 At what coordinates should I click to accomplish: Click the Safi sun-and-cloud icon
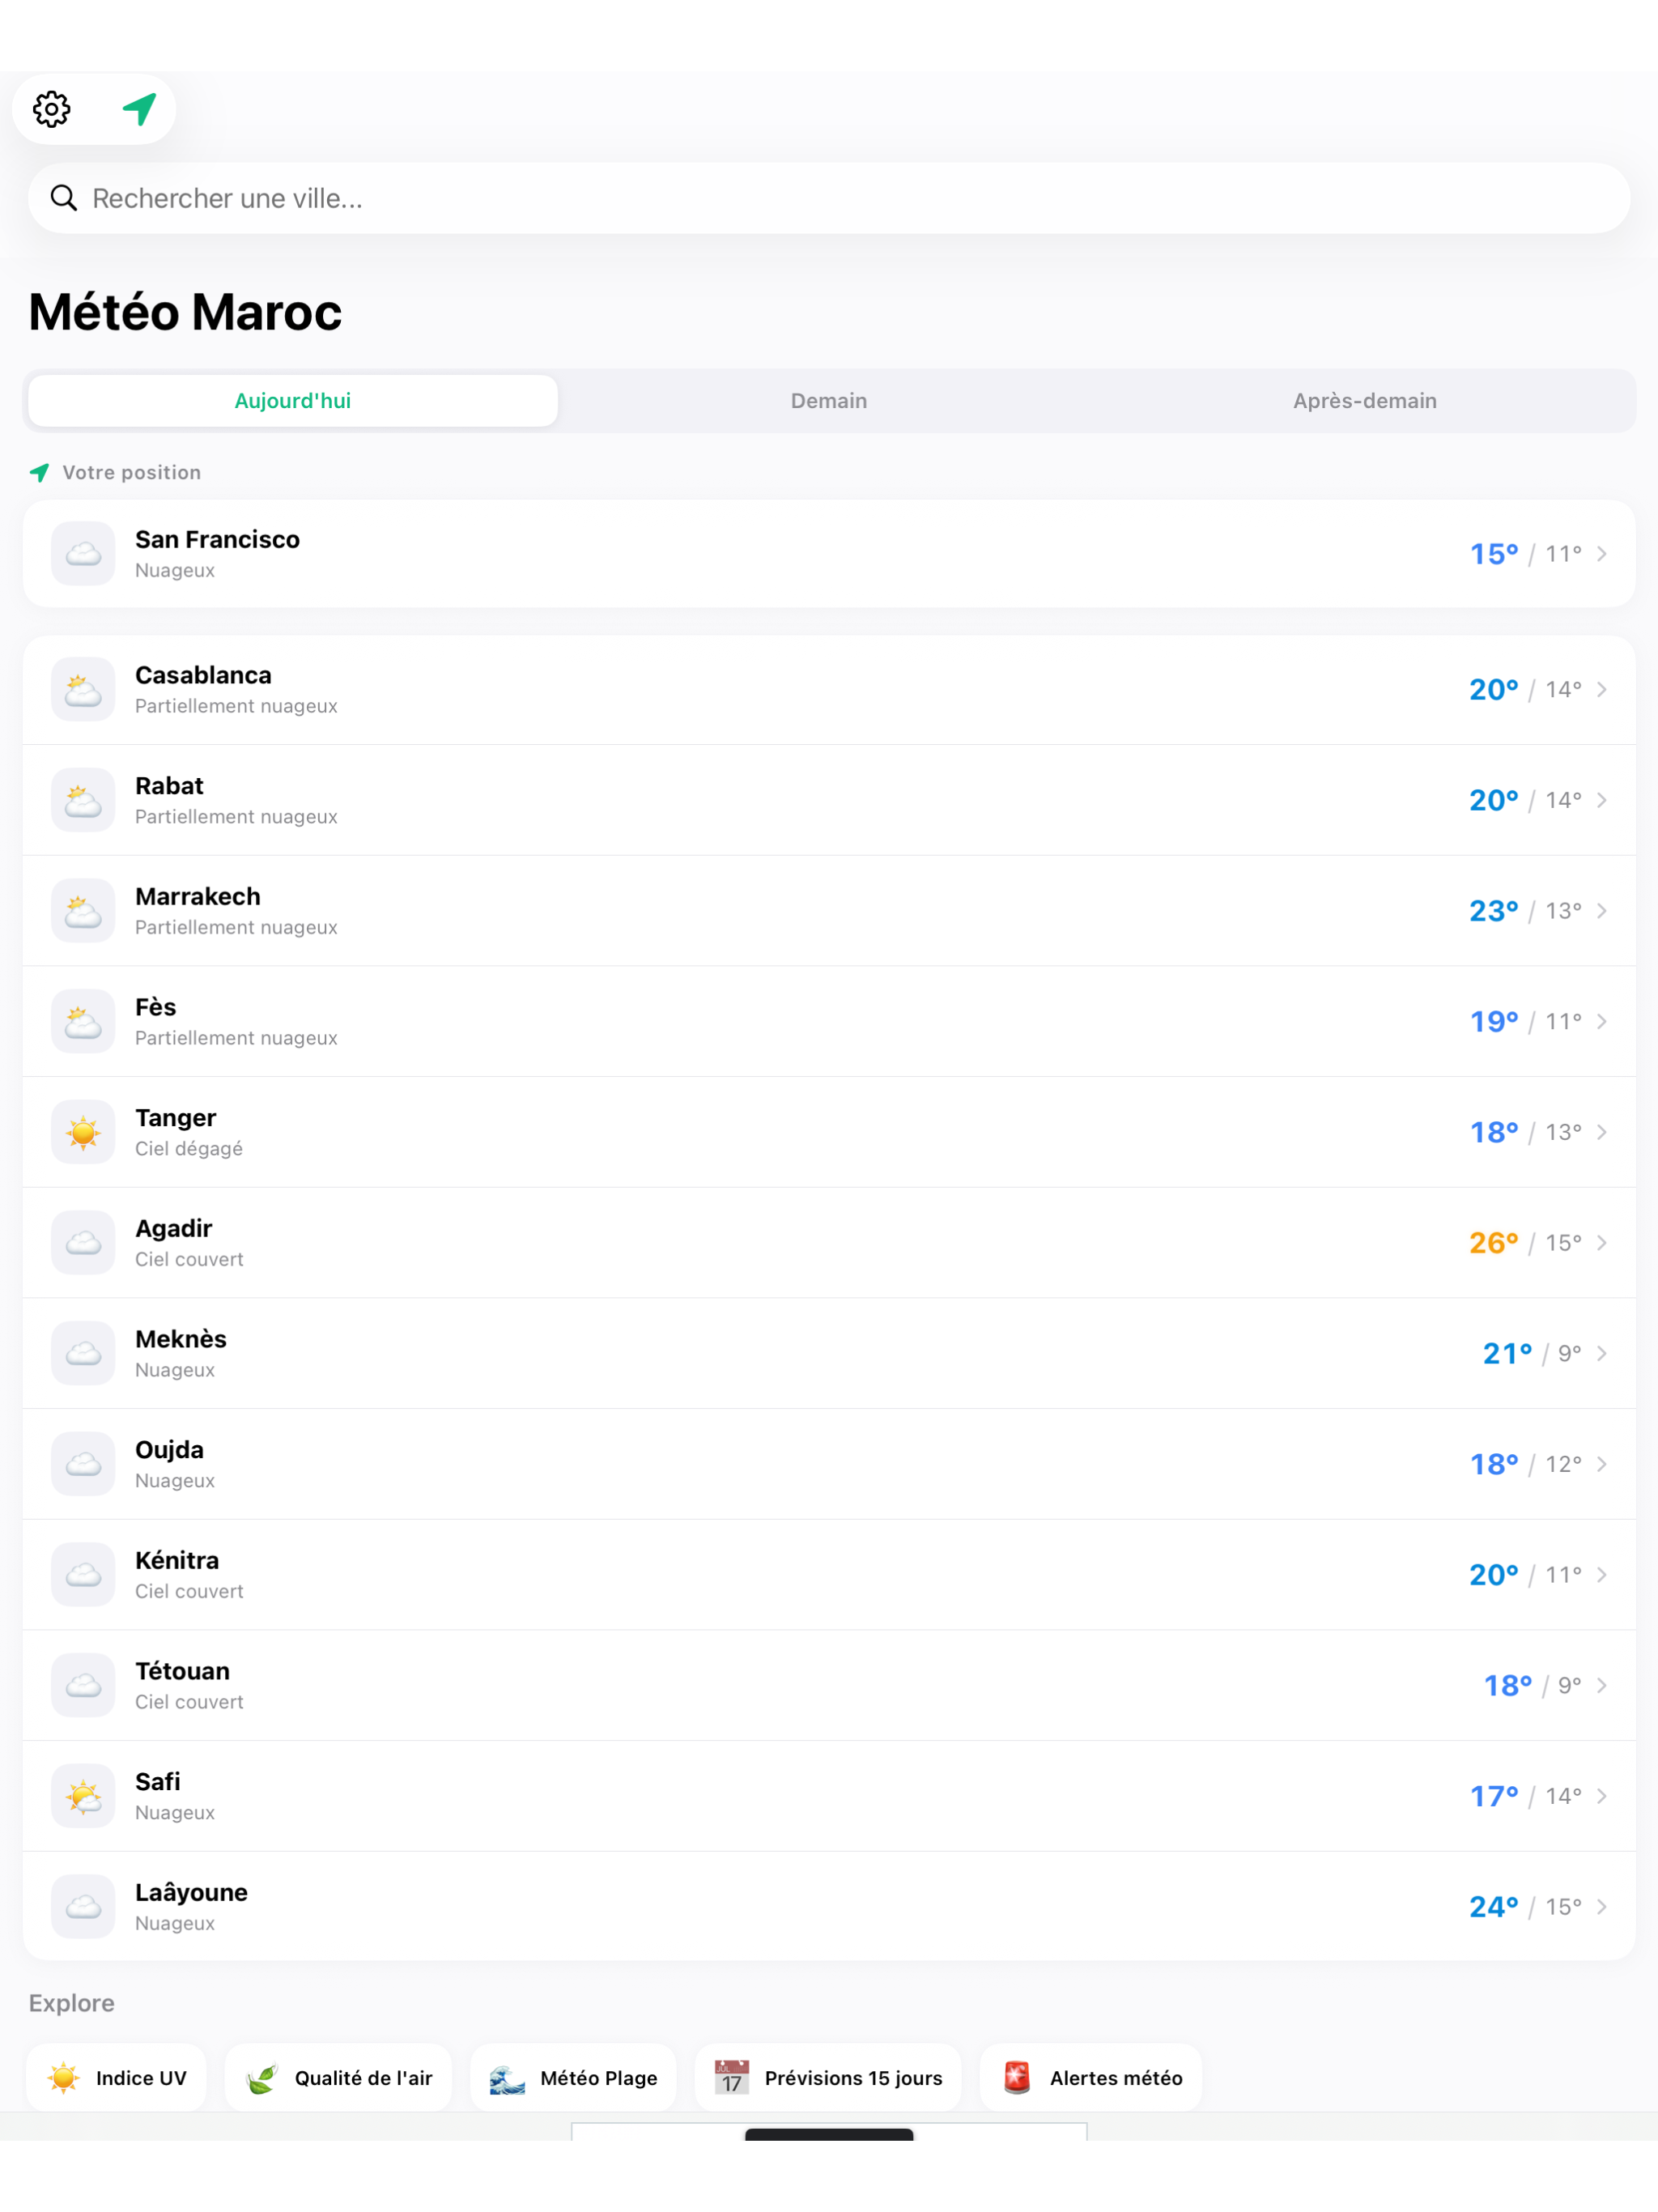tap(83, 1796)
